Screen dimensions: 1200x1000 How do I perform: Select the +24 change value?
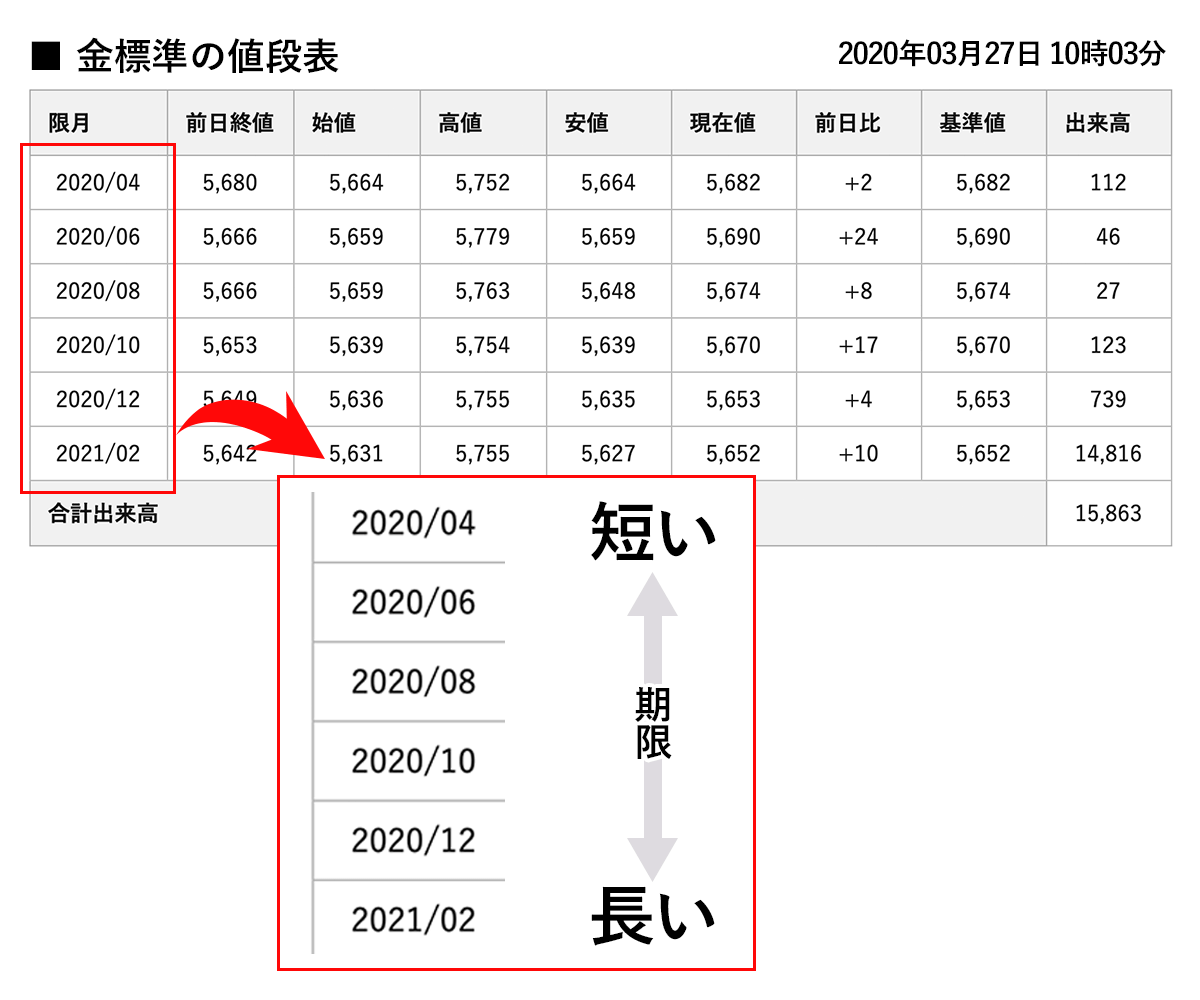coord(858,237)
